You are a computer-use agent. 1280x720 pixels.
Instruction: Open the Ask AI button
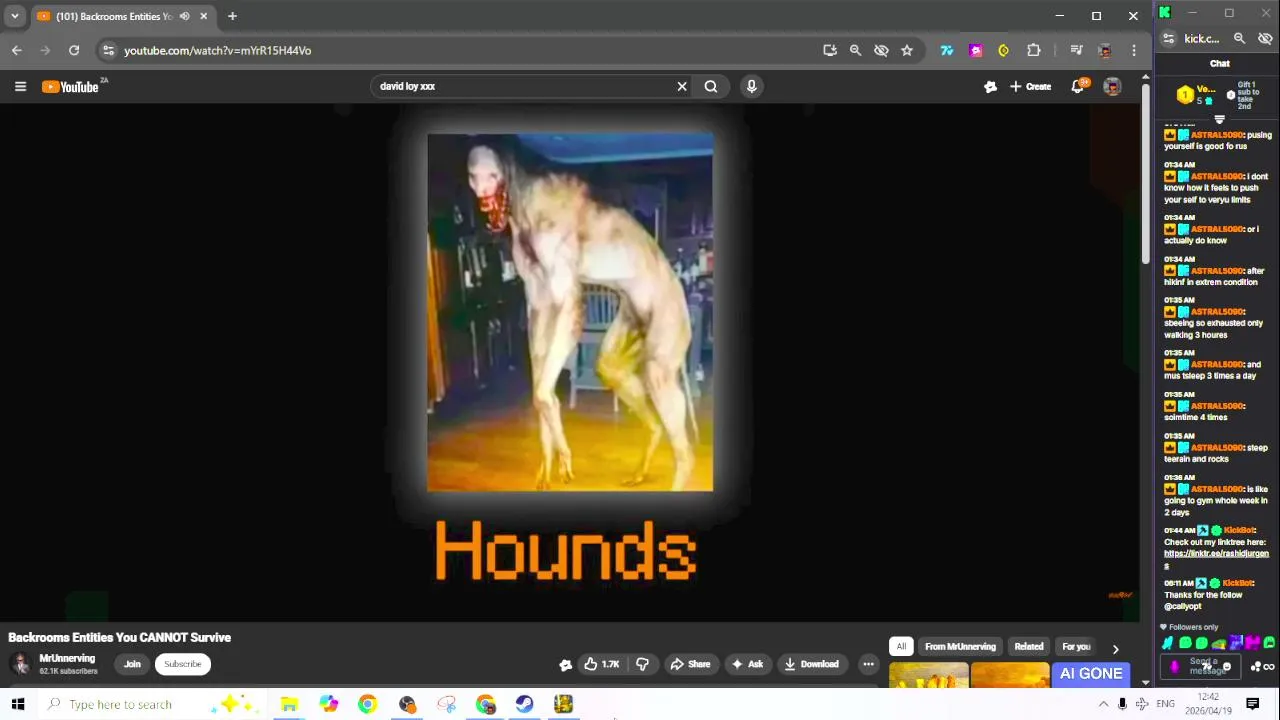point(747,664)
